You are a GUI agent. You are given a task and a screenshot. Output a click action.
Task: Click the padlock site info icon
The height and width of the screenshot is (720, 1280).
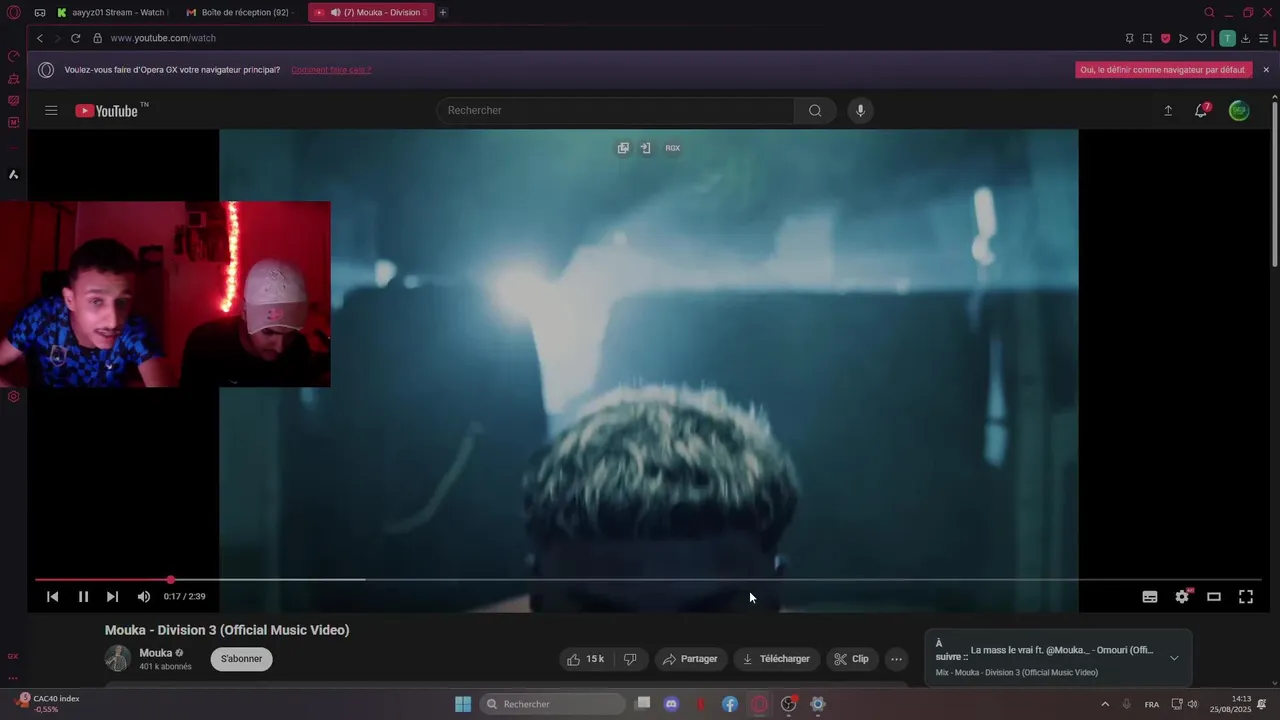(97, 38)
